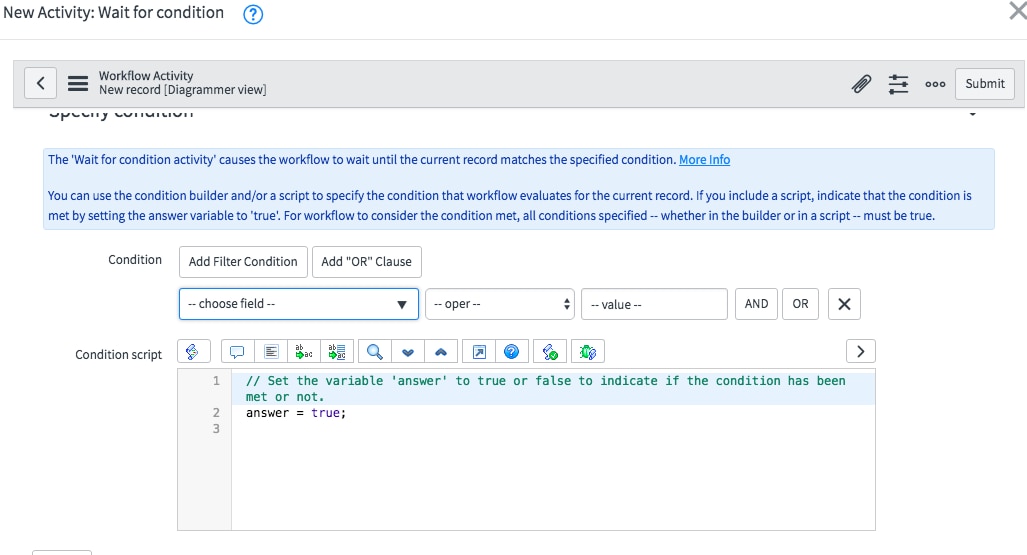Add an OR condition on this row
The height and width of the screenshot is (555, 1027).
click(x=800, y=304)
